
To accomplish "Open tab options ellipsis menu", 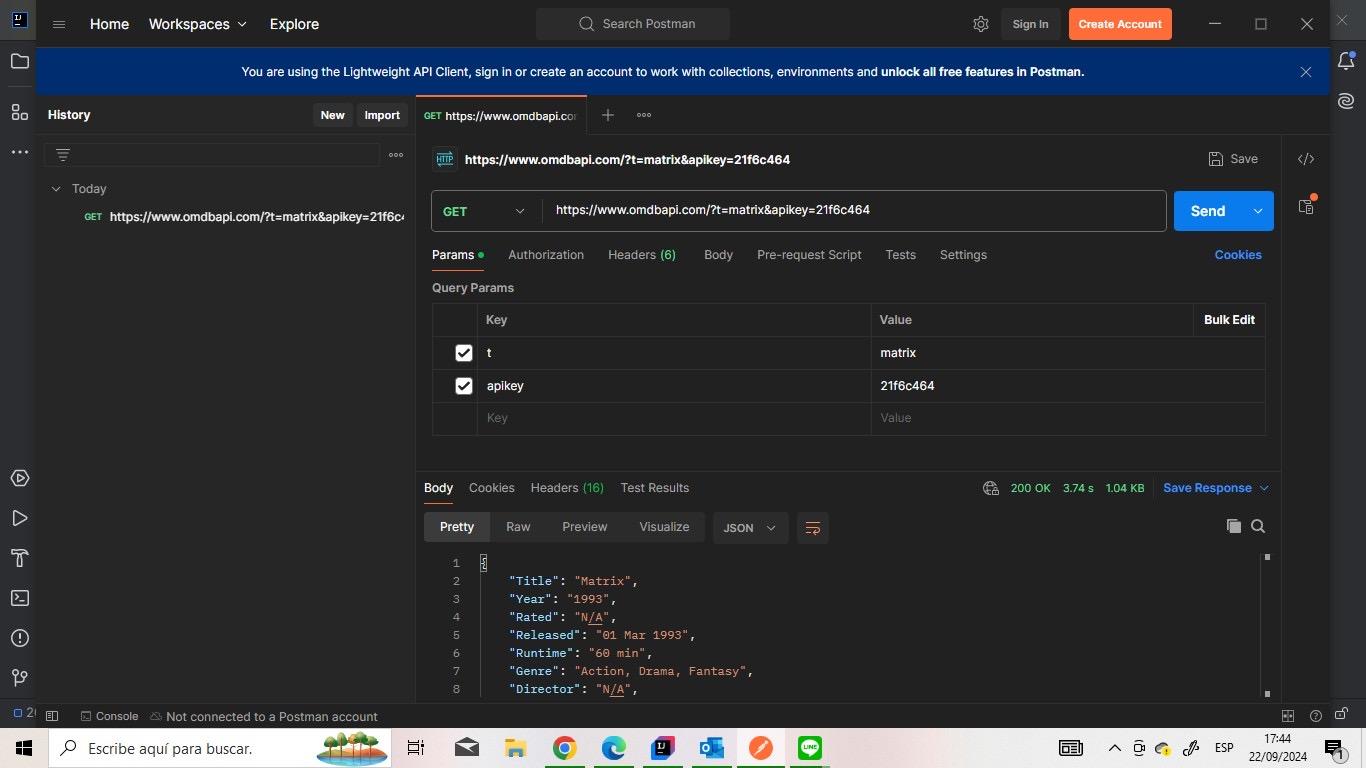I will [x=644, y=115].
